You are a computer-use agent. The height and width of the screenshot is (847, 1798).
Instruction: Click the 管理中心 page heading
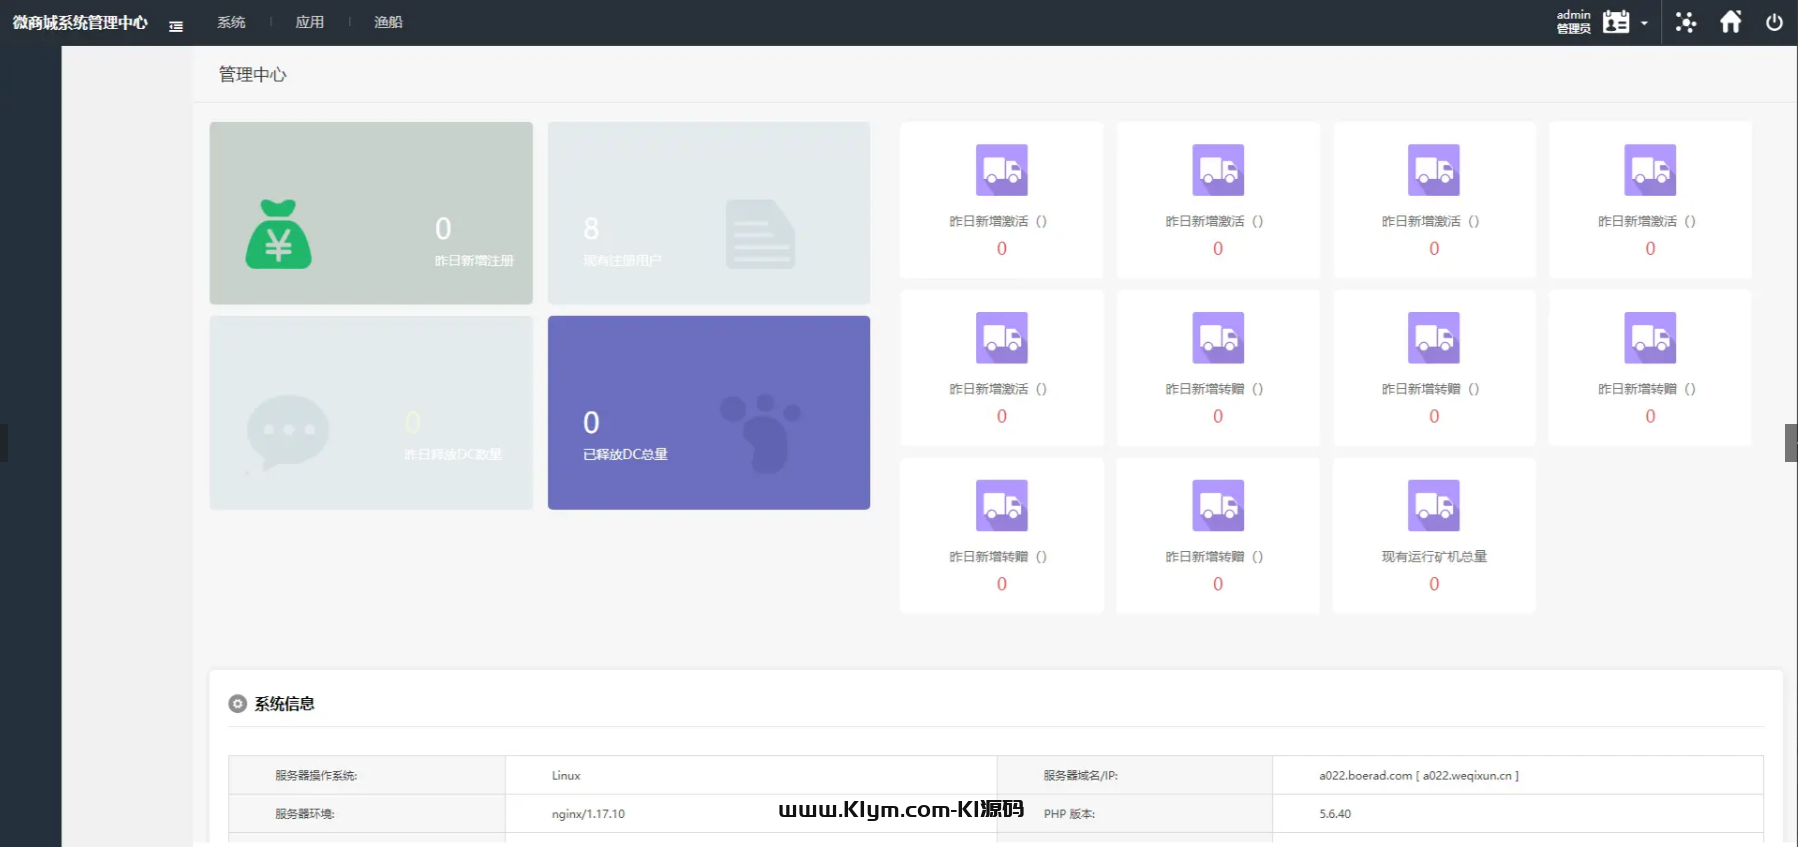(x=252, y=74)
